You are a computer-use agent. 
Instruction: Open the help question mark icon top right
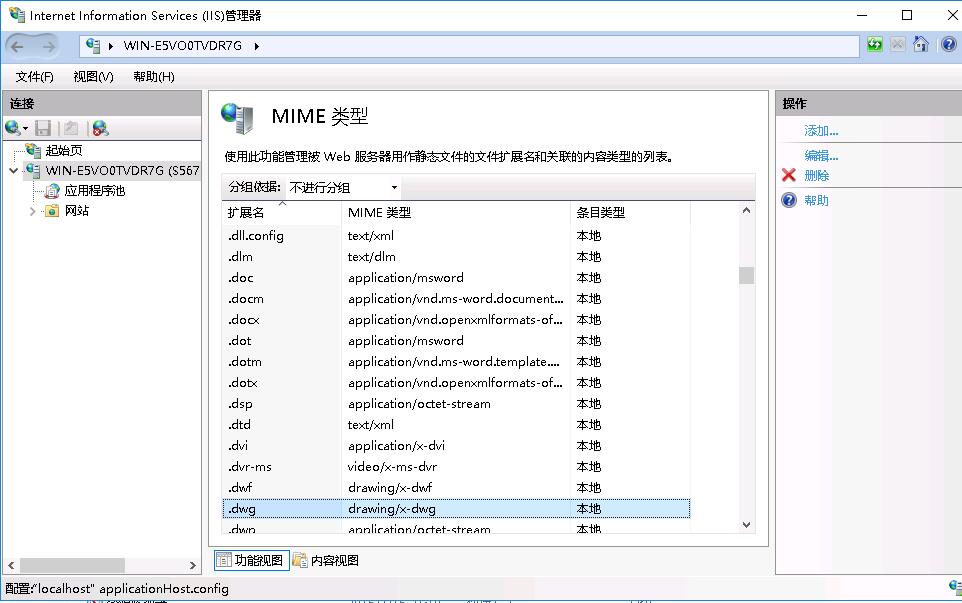point(949,44)
